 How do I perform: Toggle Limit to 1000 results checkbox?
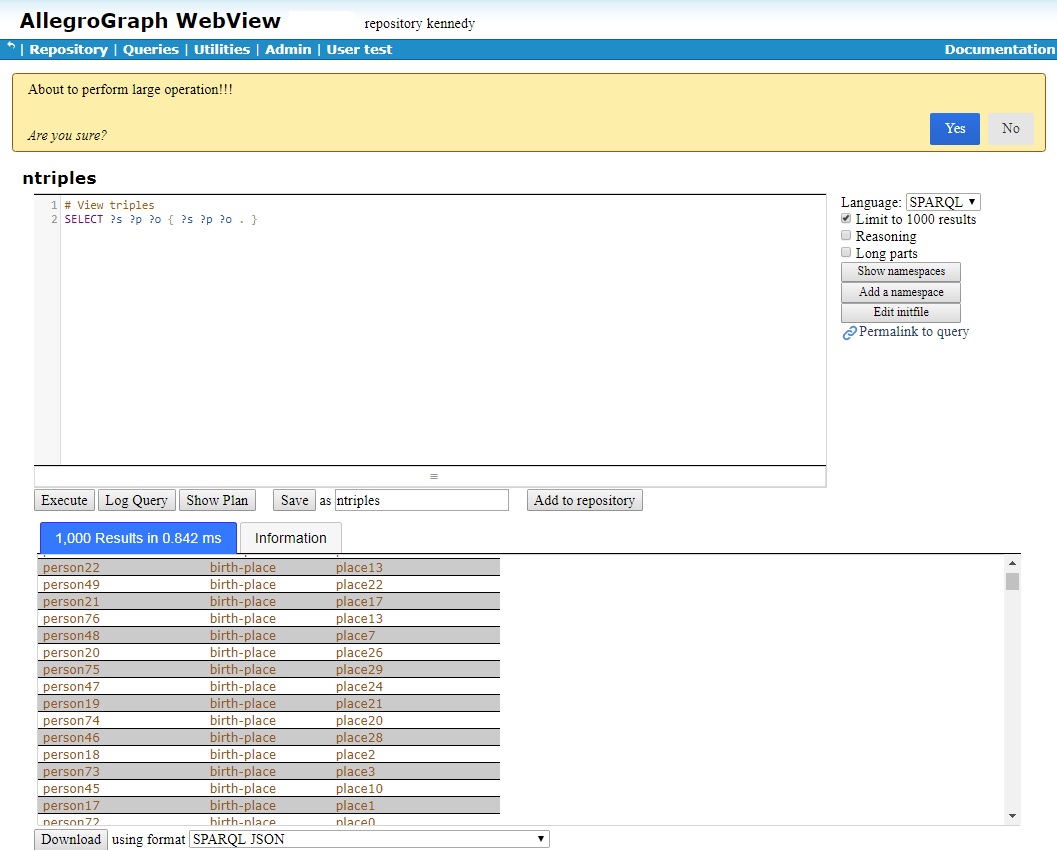(x=846, y=219)
